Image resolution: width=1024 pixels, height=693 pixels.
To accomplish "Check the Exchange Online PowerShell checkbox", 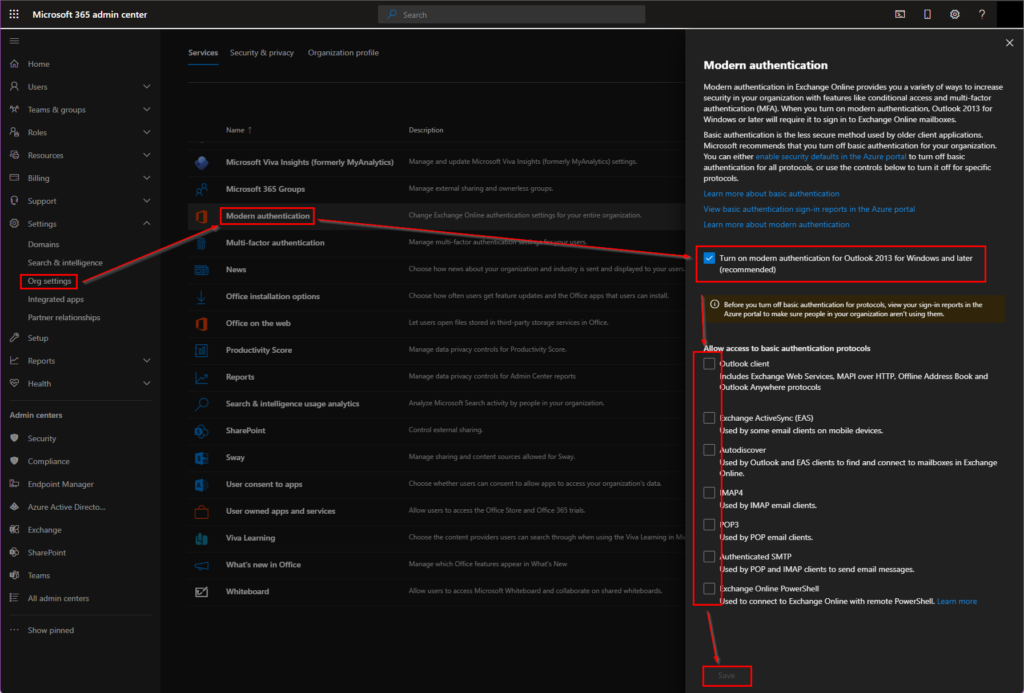I will pyautogui.click(x=709, y=588).
